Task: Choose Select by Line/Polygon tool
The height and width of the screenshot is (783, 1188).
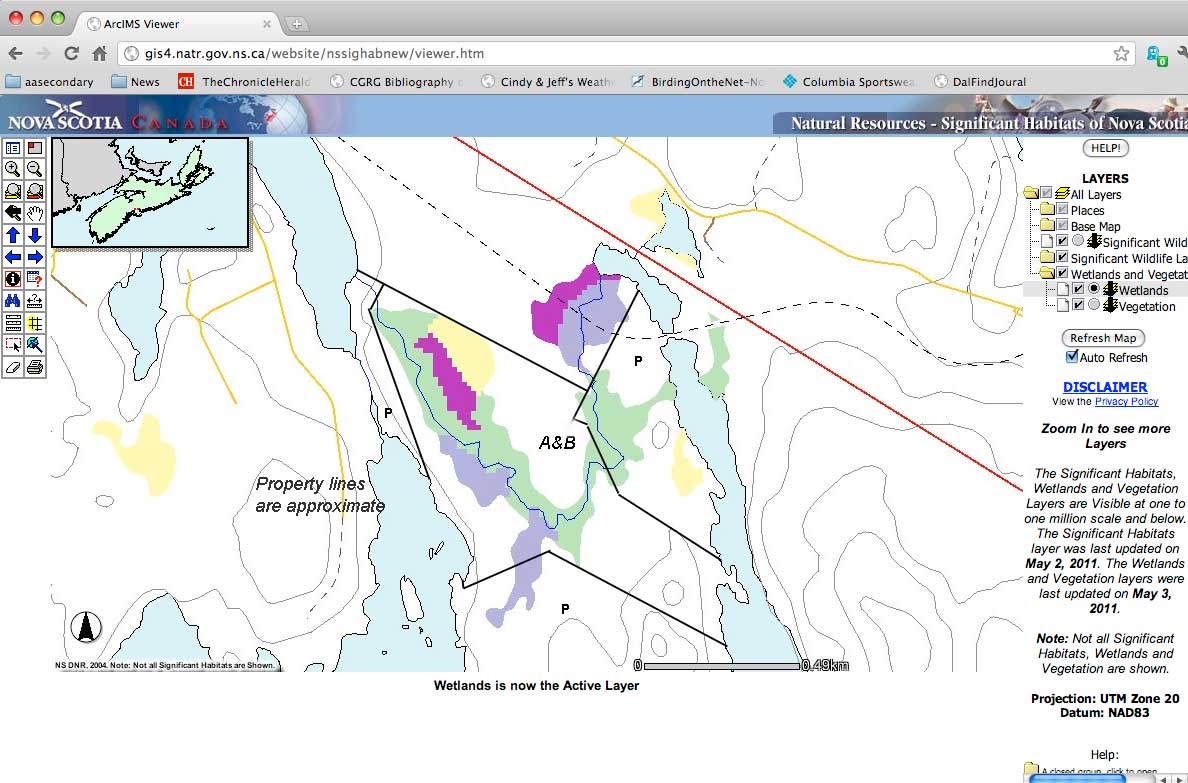Action: pyautogui.click(x=35, y=346)
